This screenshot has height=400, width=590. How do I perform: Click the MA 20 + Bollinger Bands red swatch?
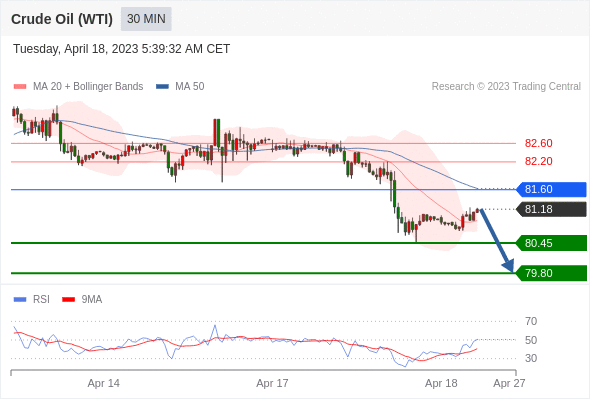click(x=20, y=87)
